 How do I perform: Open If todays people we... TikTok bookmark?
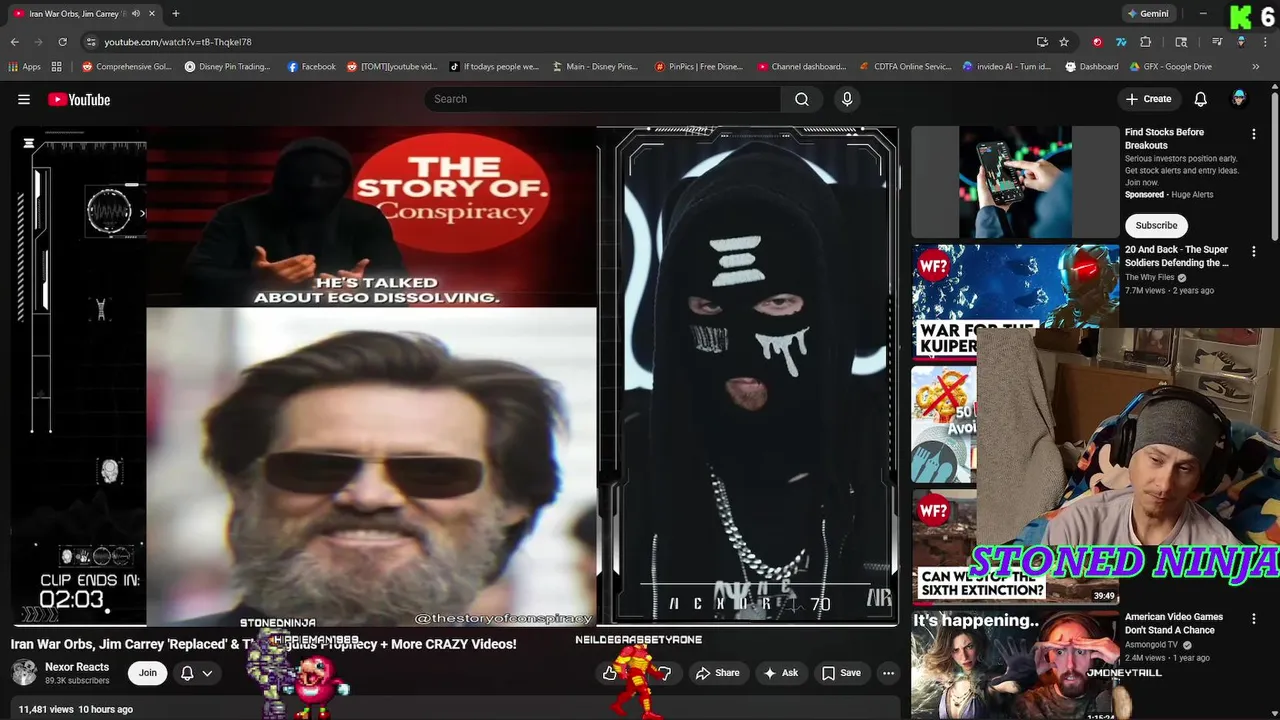tap(495, 67)
